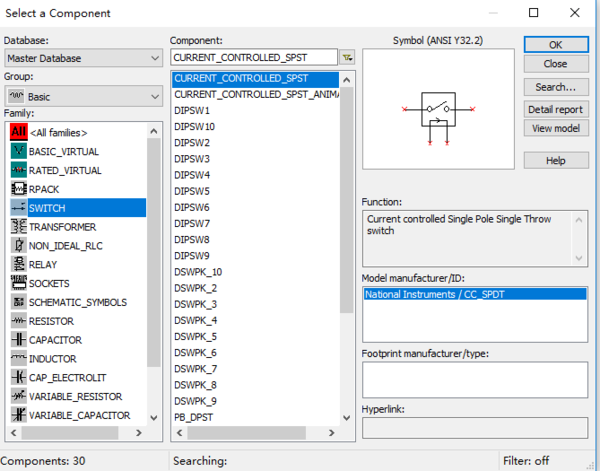Select National Instruments / CC_SPDT model

[475, 294]
